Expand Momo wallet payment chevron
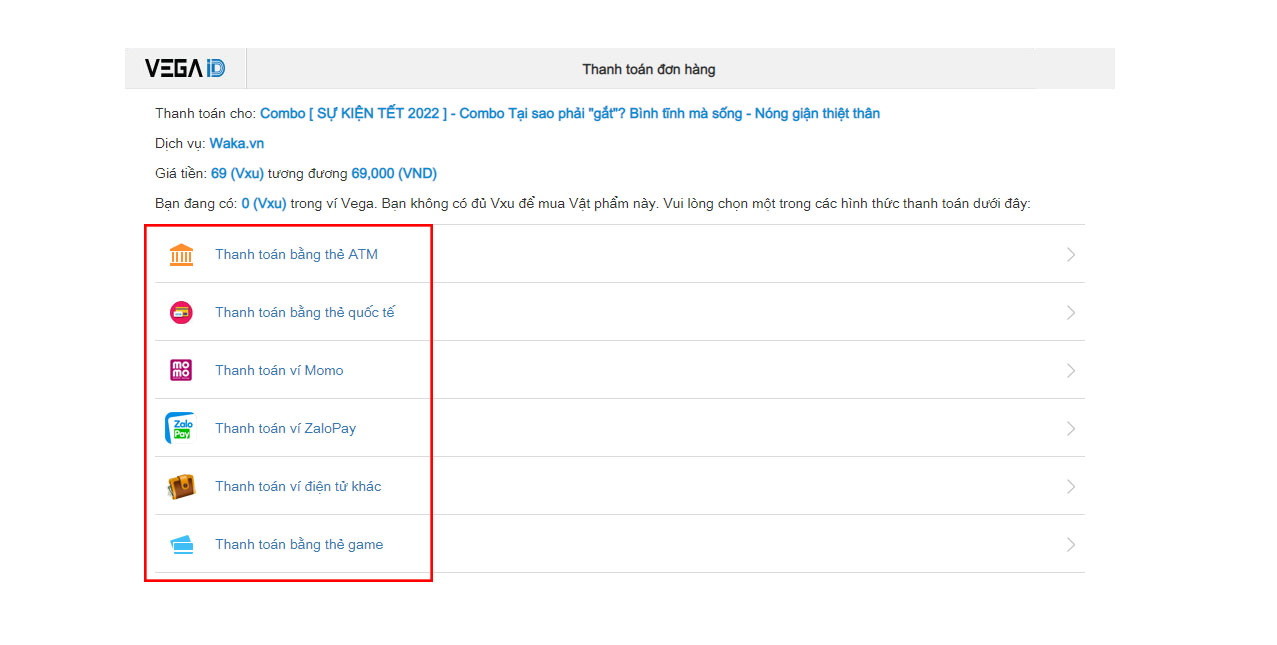The height and width of the screenshot is (645, 1277). pos(1071,371)
